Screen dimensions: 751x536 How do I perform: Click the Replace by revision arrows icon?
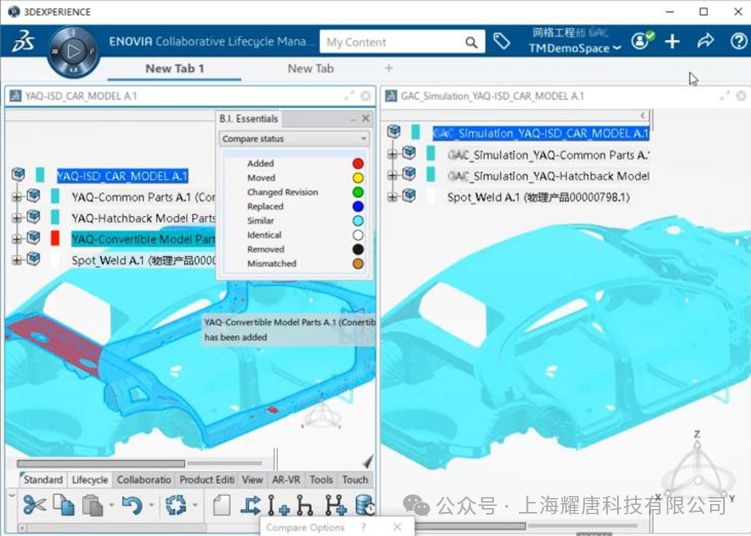click(x=250, y=505)
